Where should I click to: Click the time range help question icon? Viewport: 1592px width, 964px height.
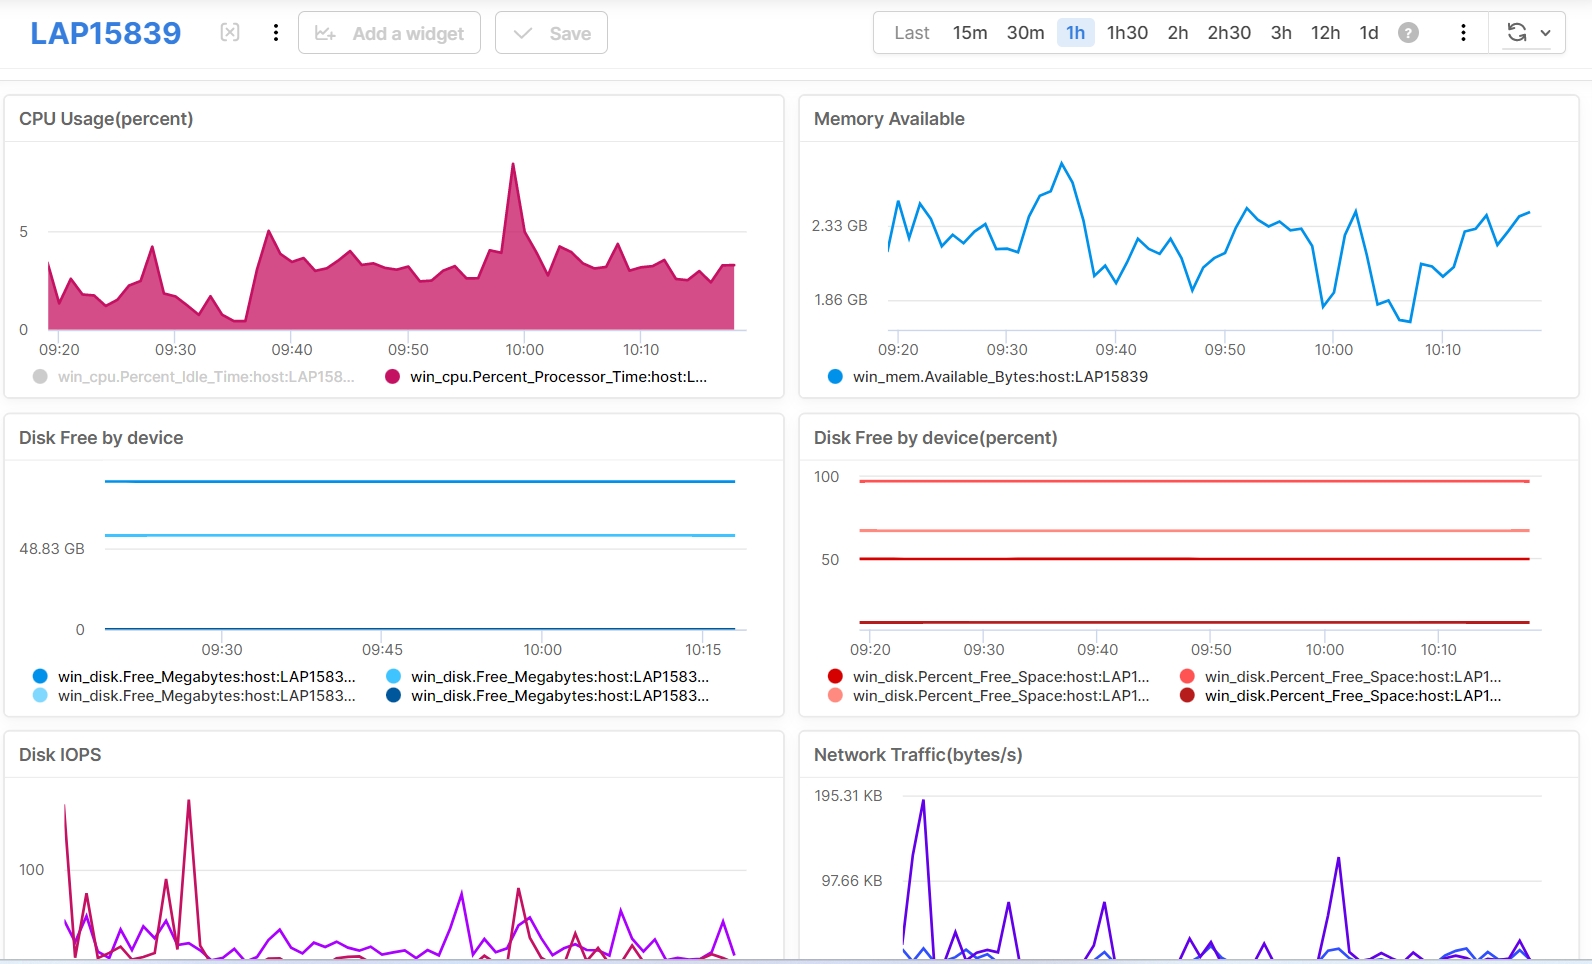click(x=1408, y=33)
